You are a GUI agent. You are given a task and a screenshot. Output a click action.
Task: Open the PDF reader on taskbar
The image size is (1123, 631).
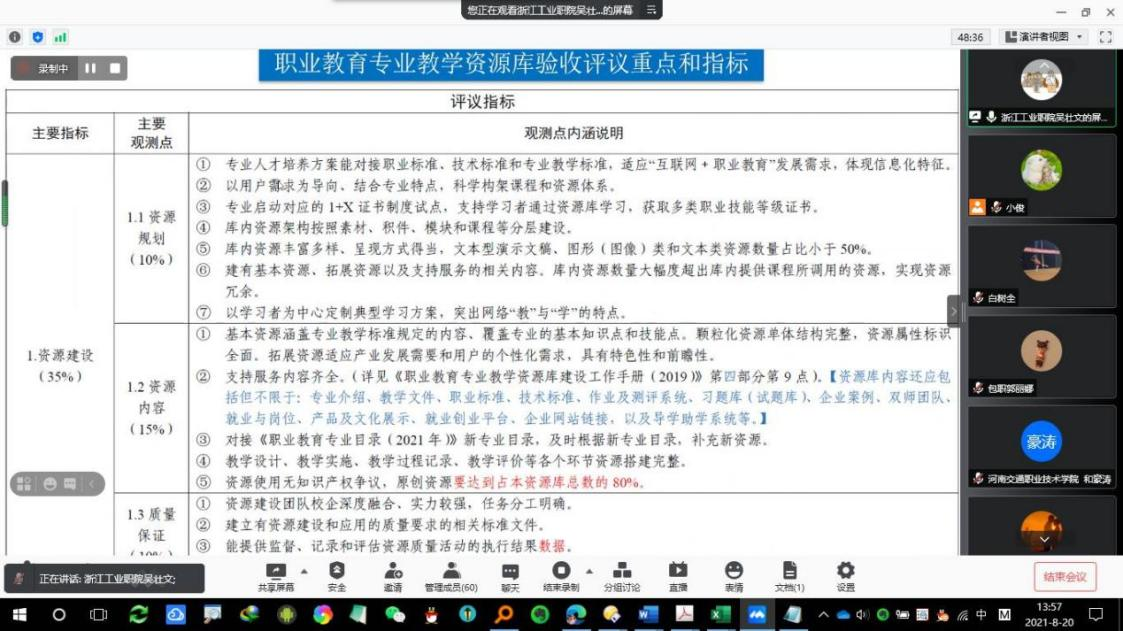(684, 615)
